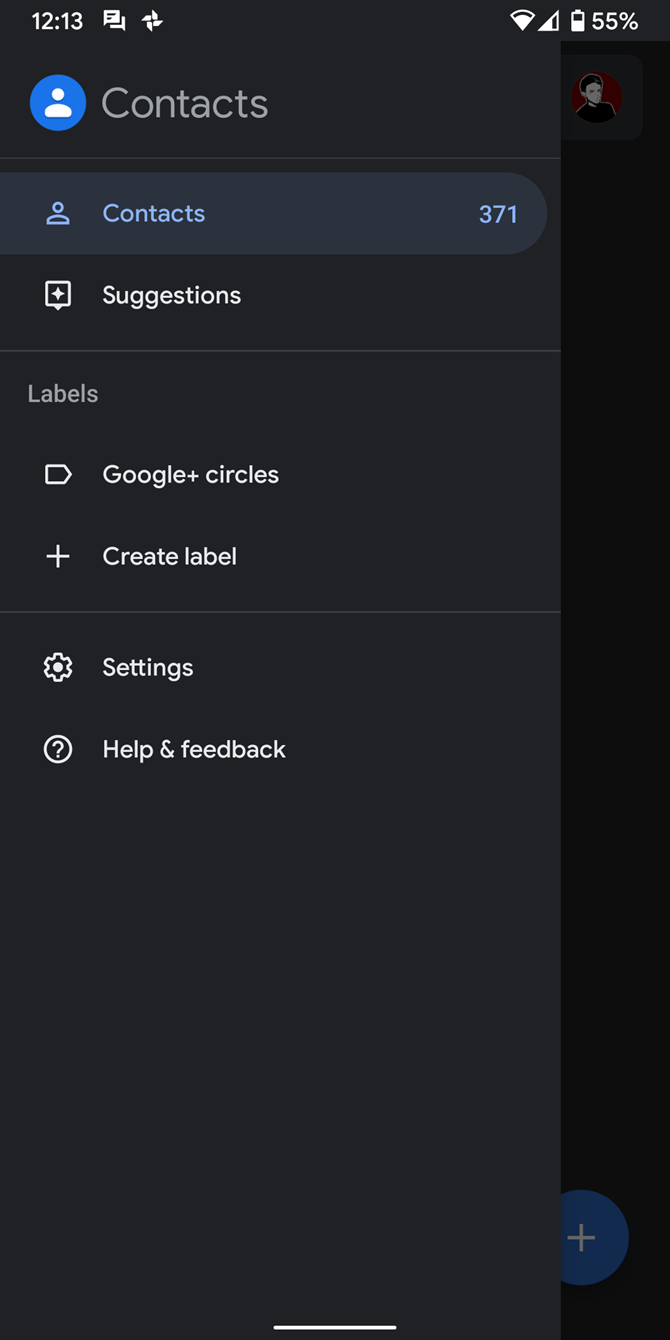Select Google+ circles from the Labels section

point(190,474)
